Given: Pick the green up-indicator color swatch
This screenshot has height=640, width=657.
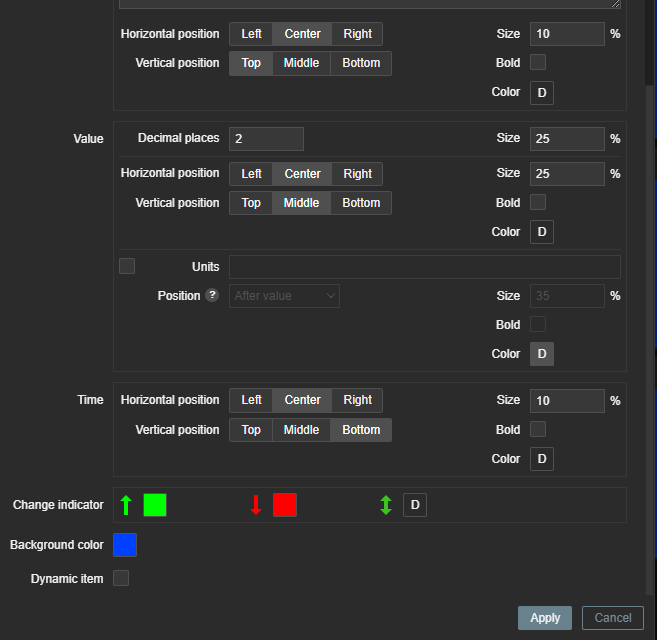Looking at the screenshot, I should coord(155,505).
